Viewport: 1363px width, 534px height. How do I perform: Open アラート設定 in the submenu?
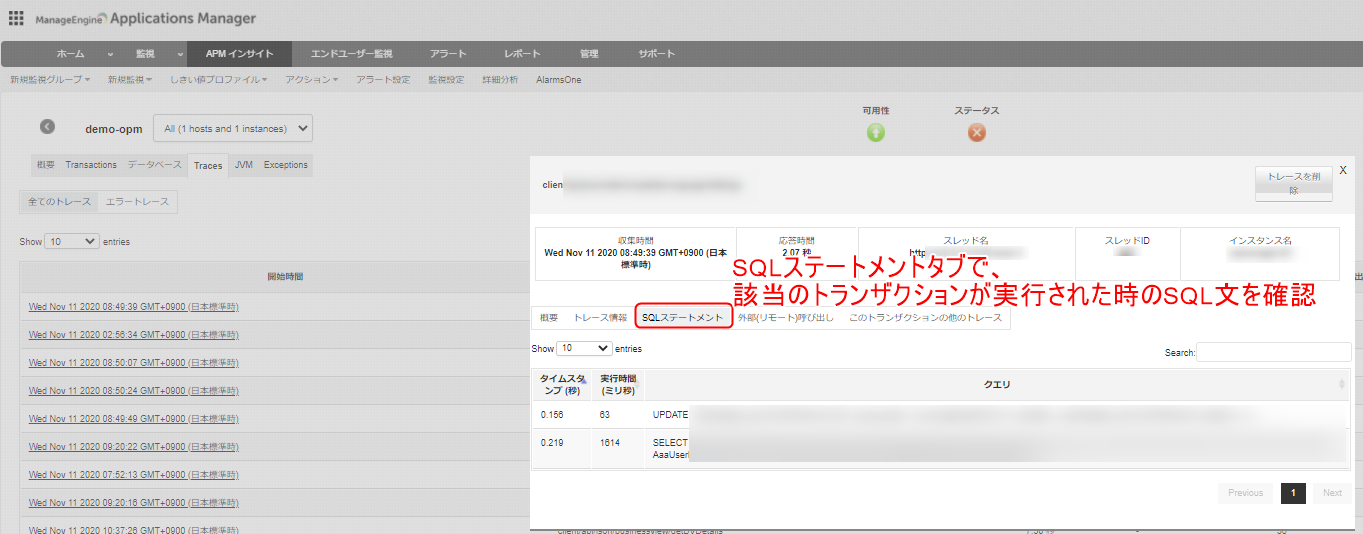click(383, 80)
